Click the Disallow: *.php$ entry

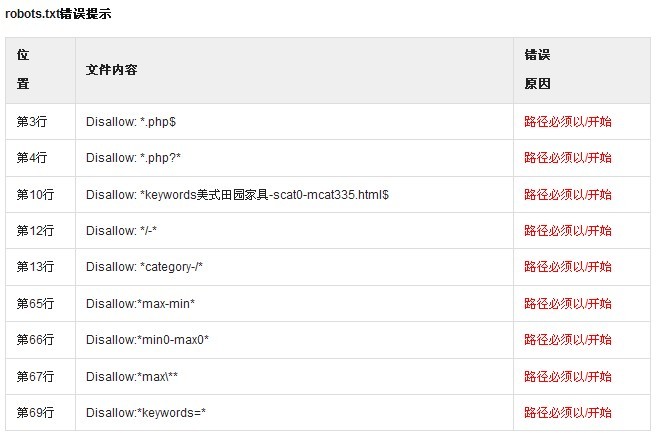click(x=131, y=122)
